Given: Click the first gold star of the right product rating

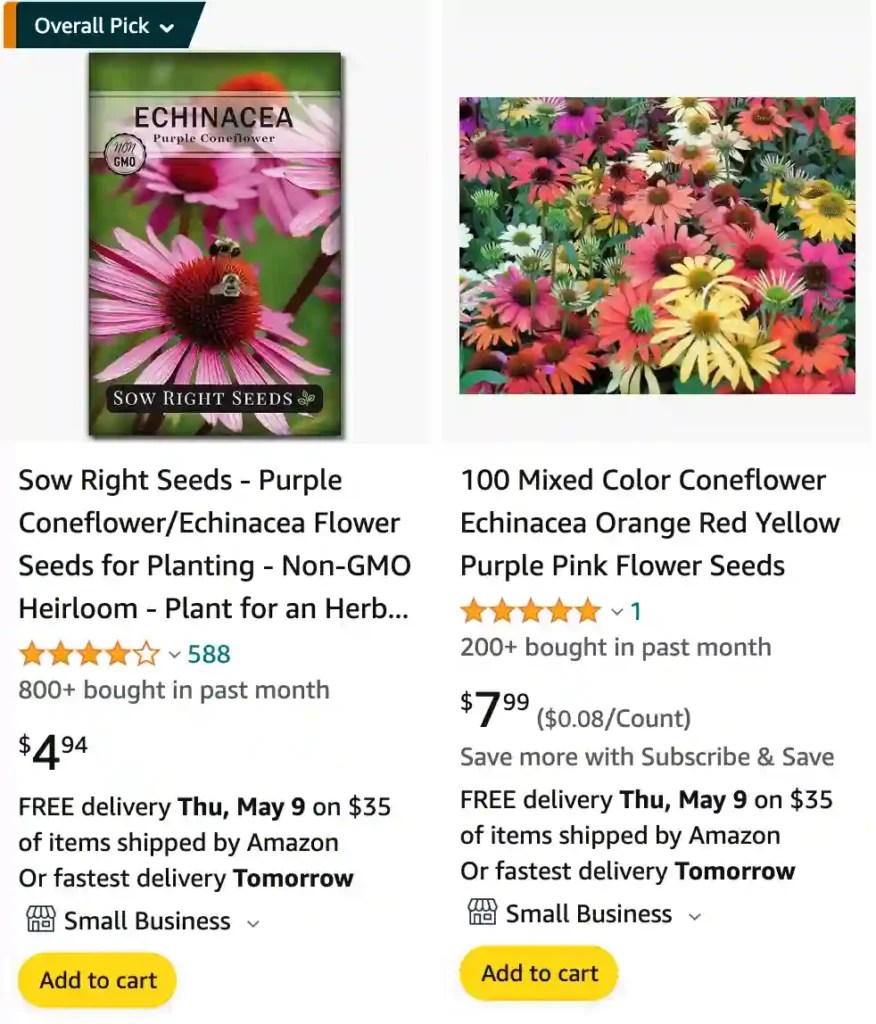Looking at the screenshot, I should pyautogui.click(x=473, y=610).
